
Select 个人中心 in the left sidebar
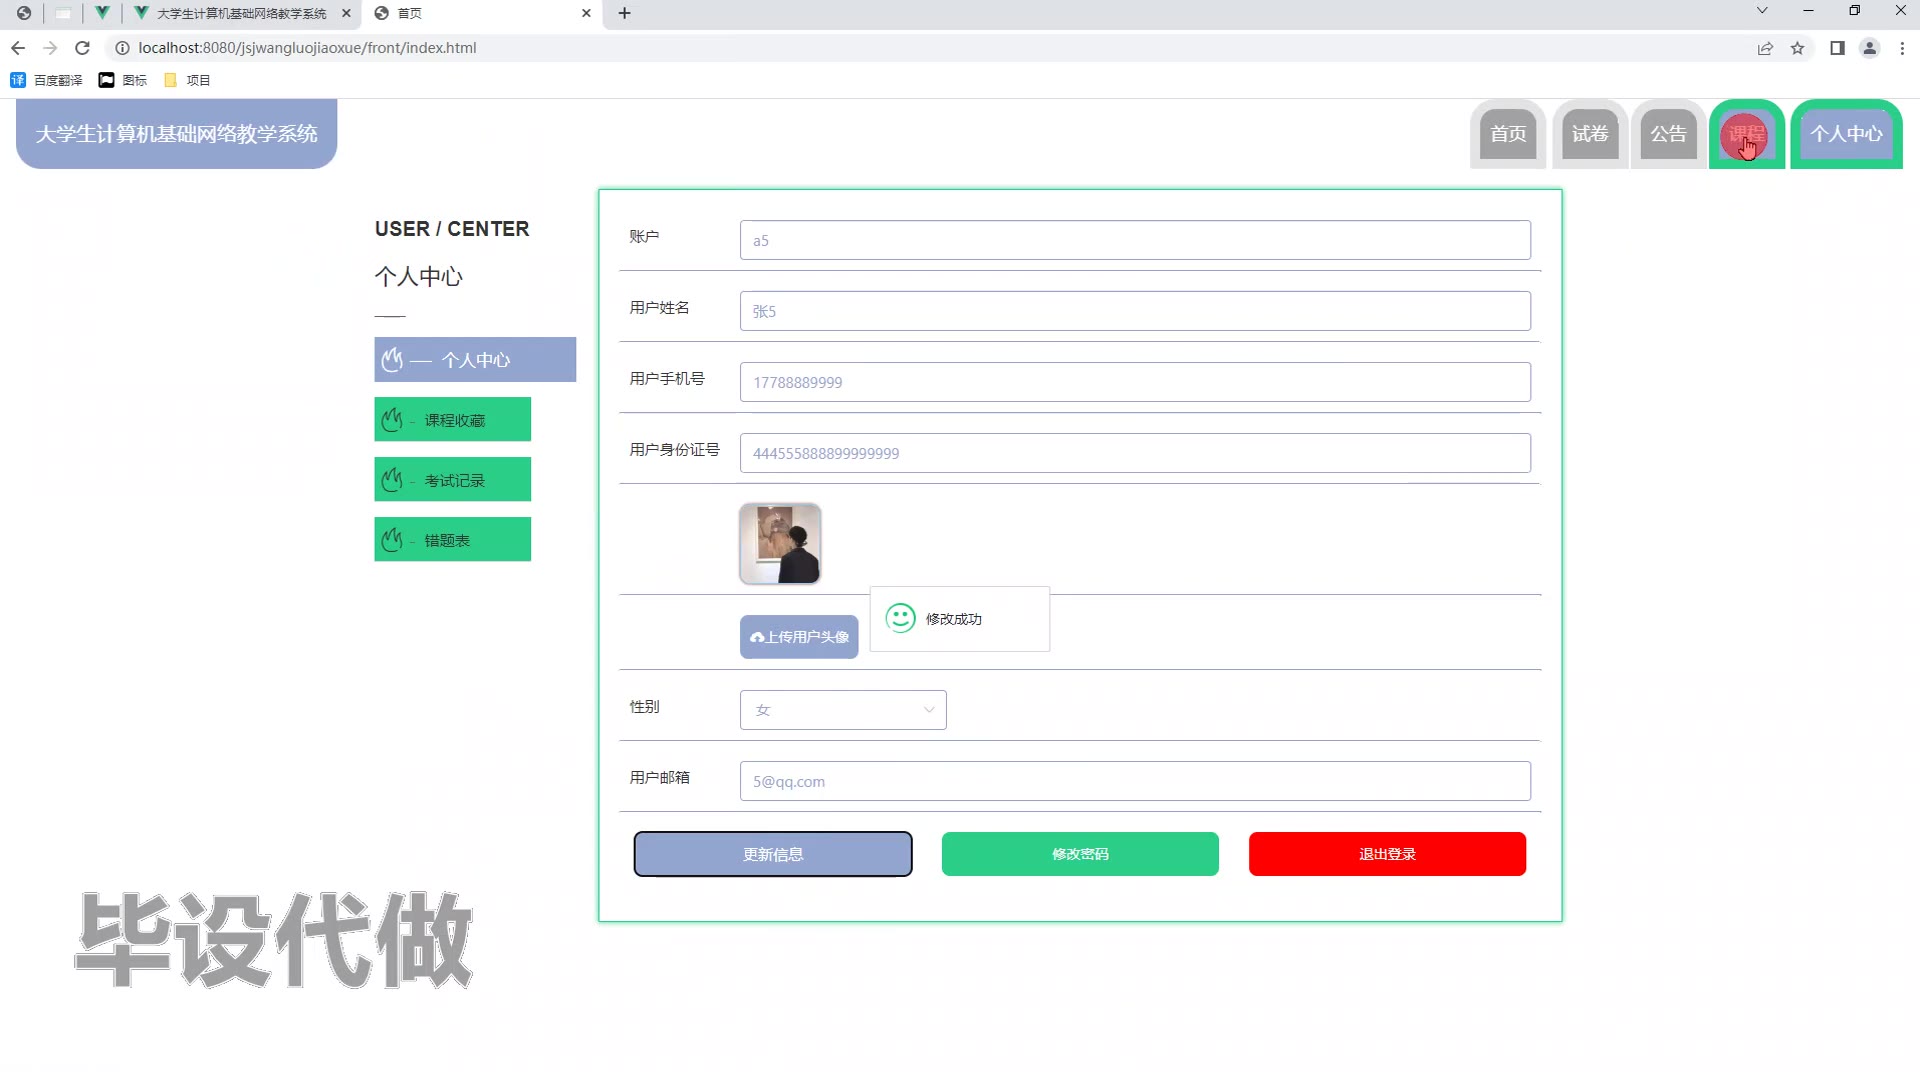point(475,360)
